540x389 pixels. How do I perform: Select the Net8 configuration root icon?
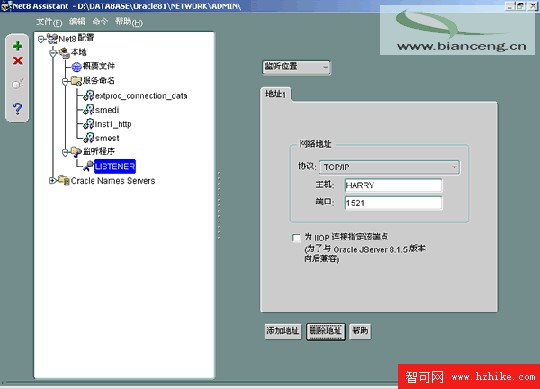(x=52, y=39)
